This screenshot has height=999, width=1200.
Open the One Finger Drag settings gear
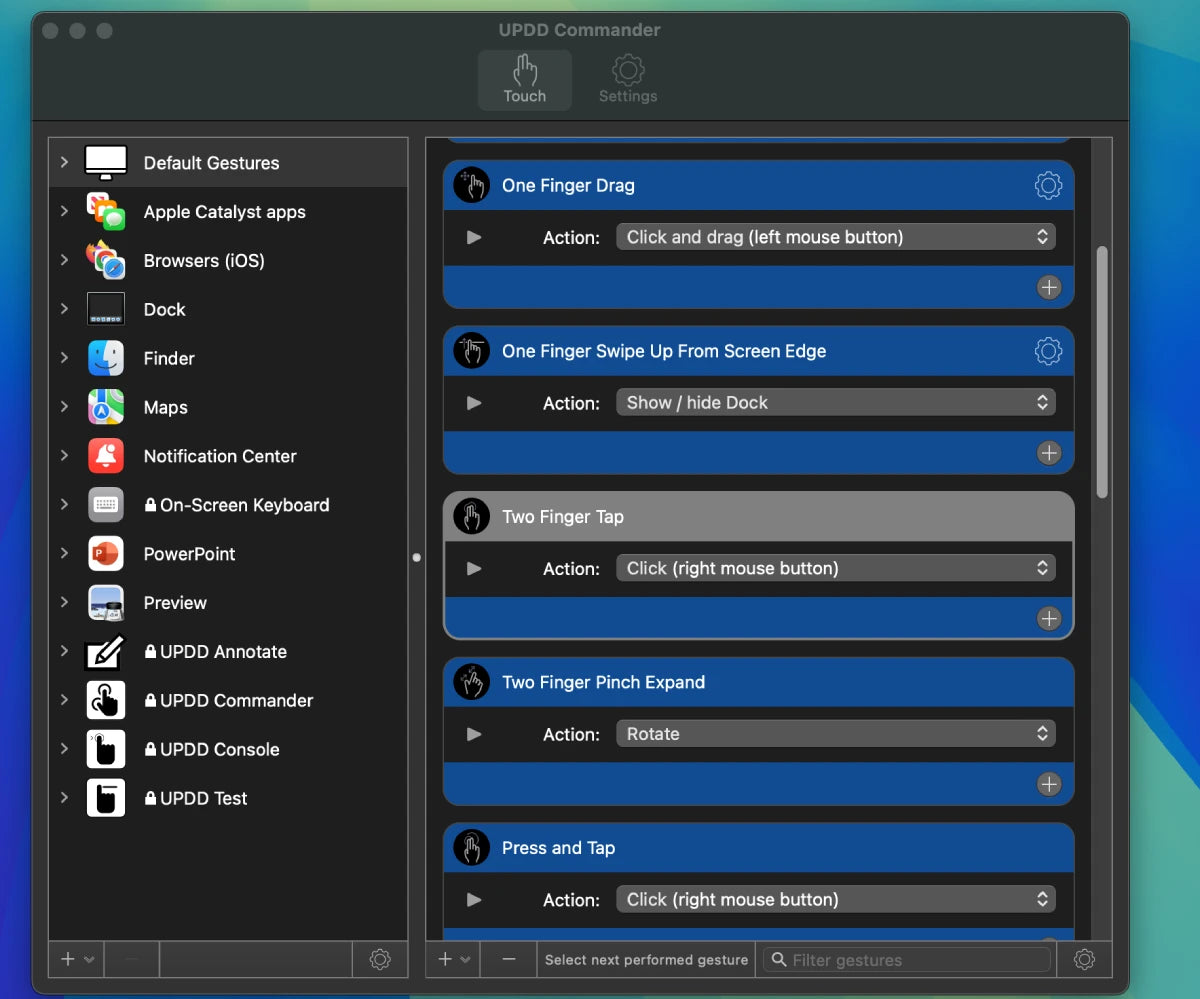click(x=1048, y=185)
